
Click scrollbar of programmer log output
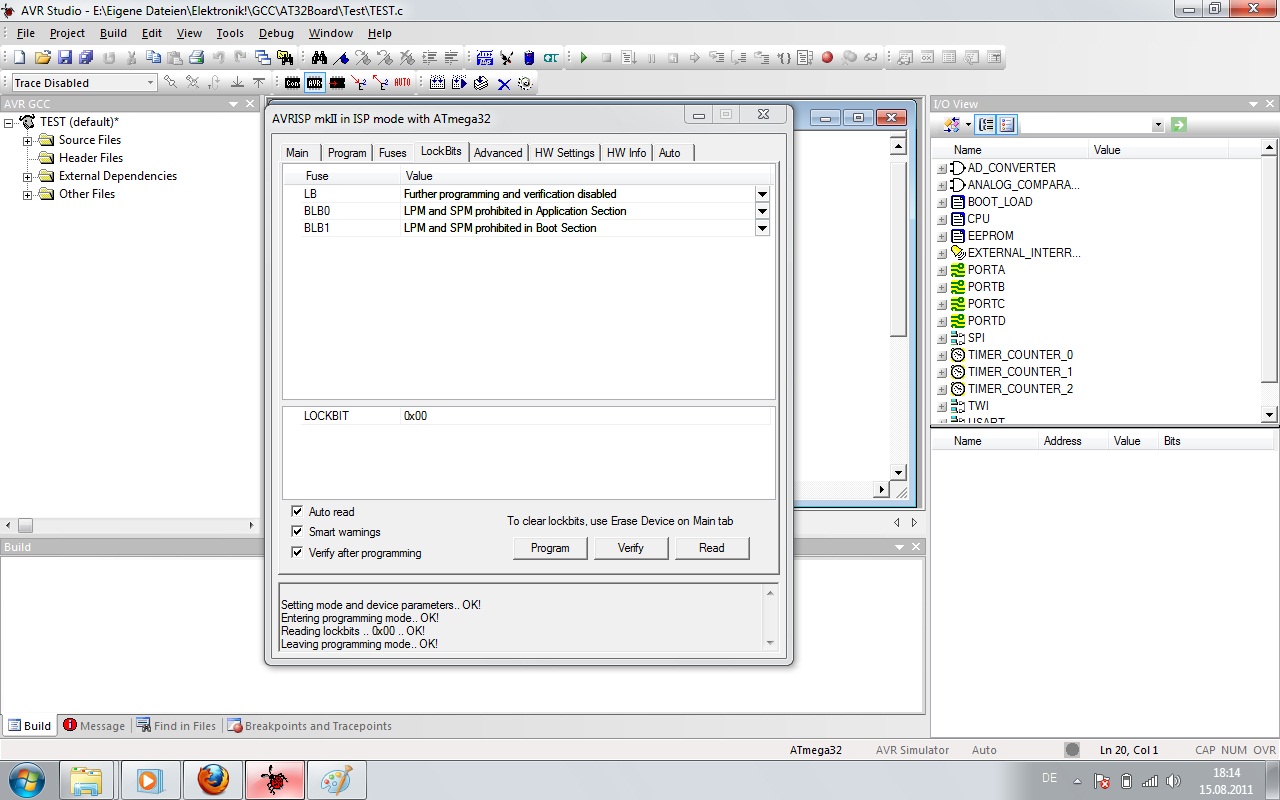(x=770, y=618)
